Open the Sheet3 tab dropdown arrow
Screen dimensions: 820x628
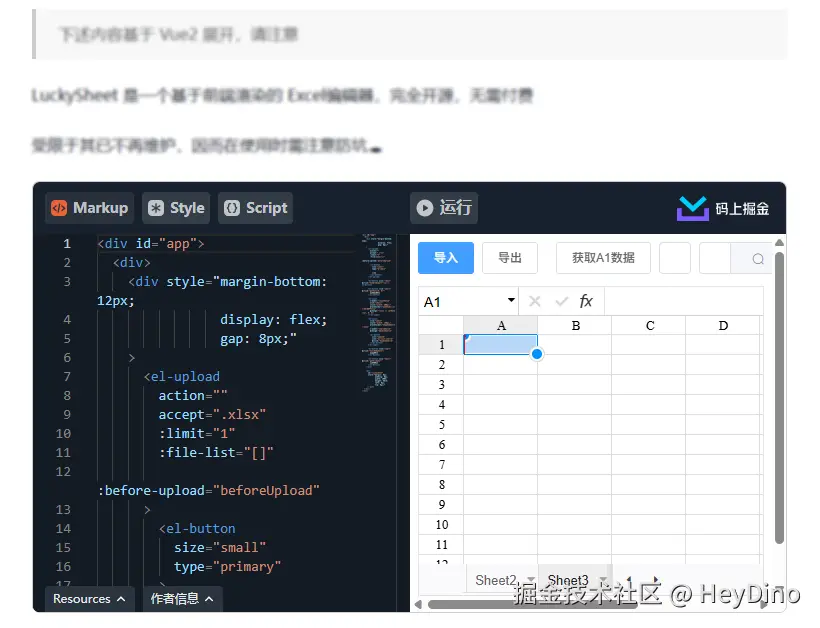(602, 579)
